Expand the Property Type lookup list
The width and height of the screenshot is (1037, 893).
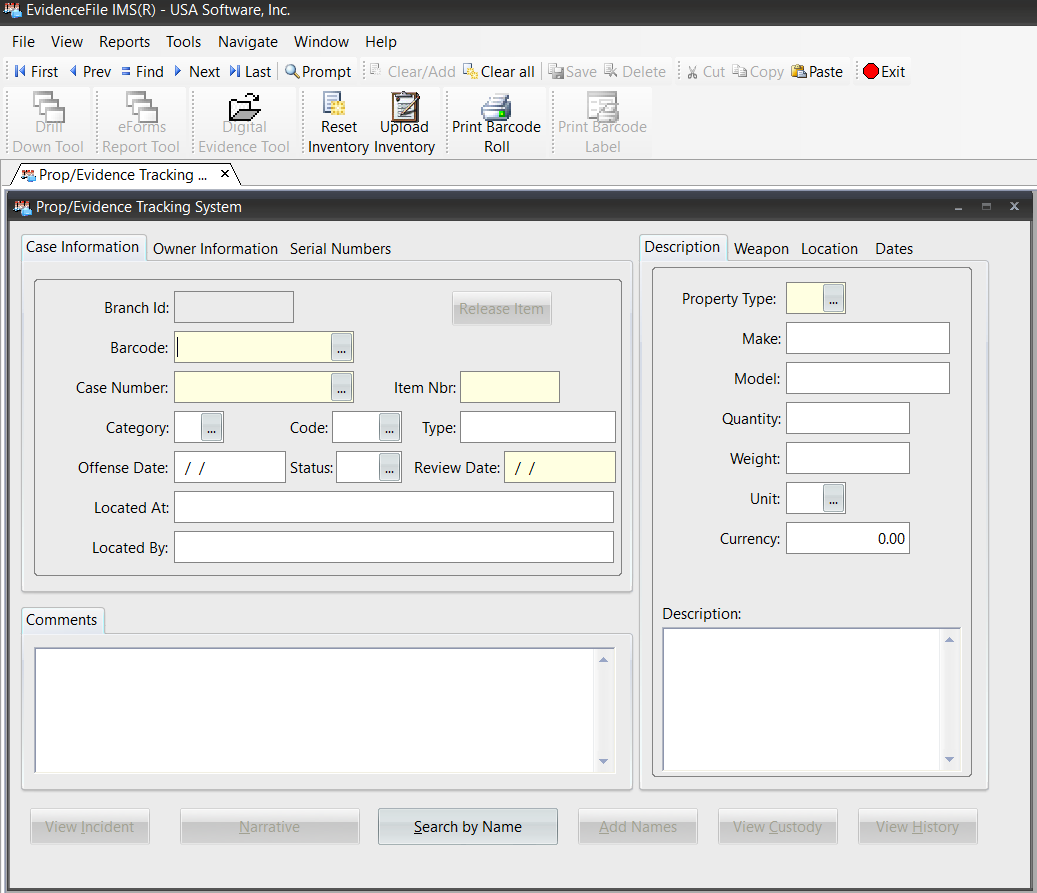pyautogui.click(x=833, y=299)
